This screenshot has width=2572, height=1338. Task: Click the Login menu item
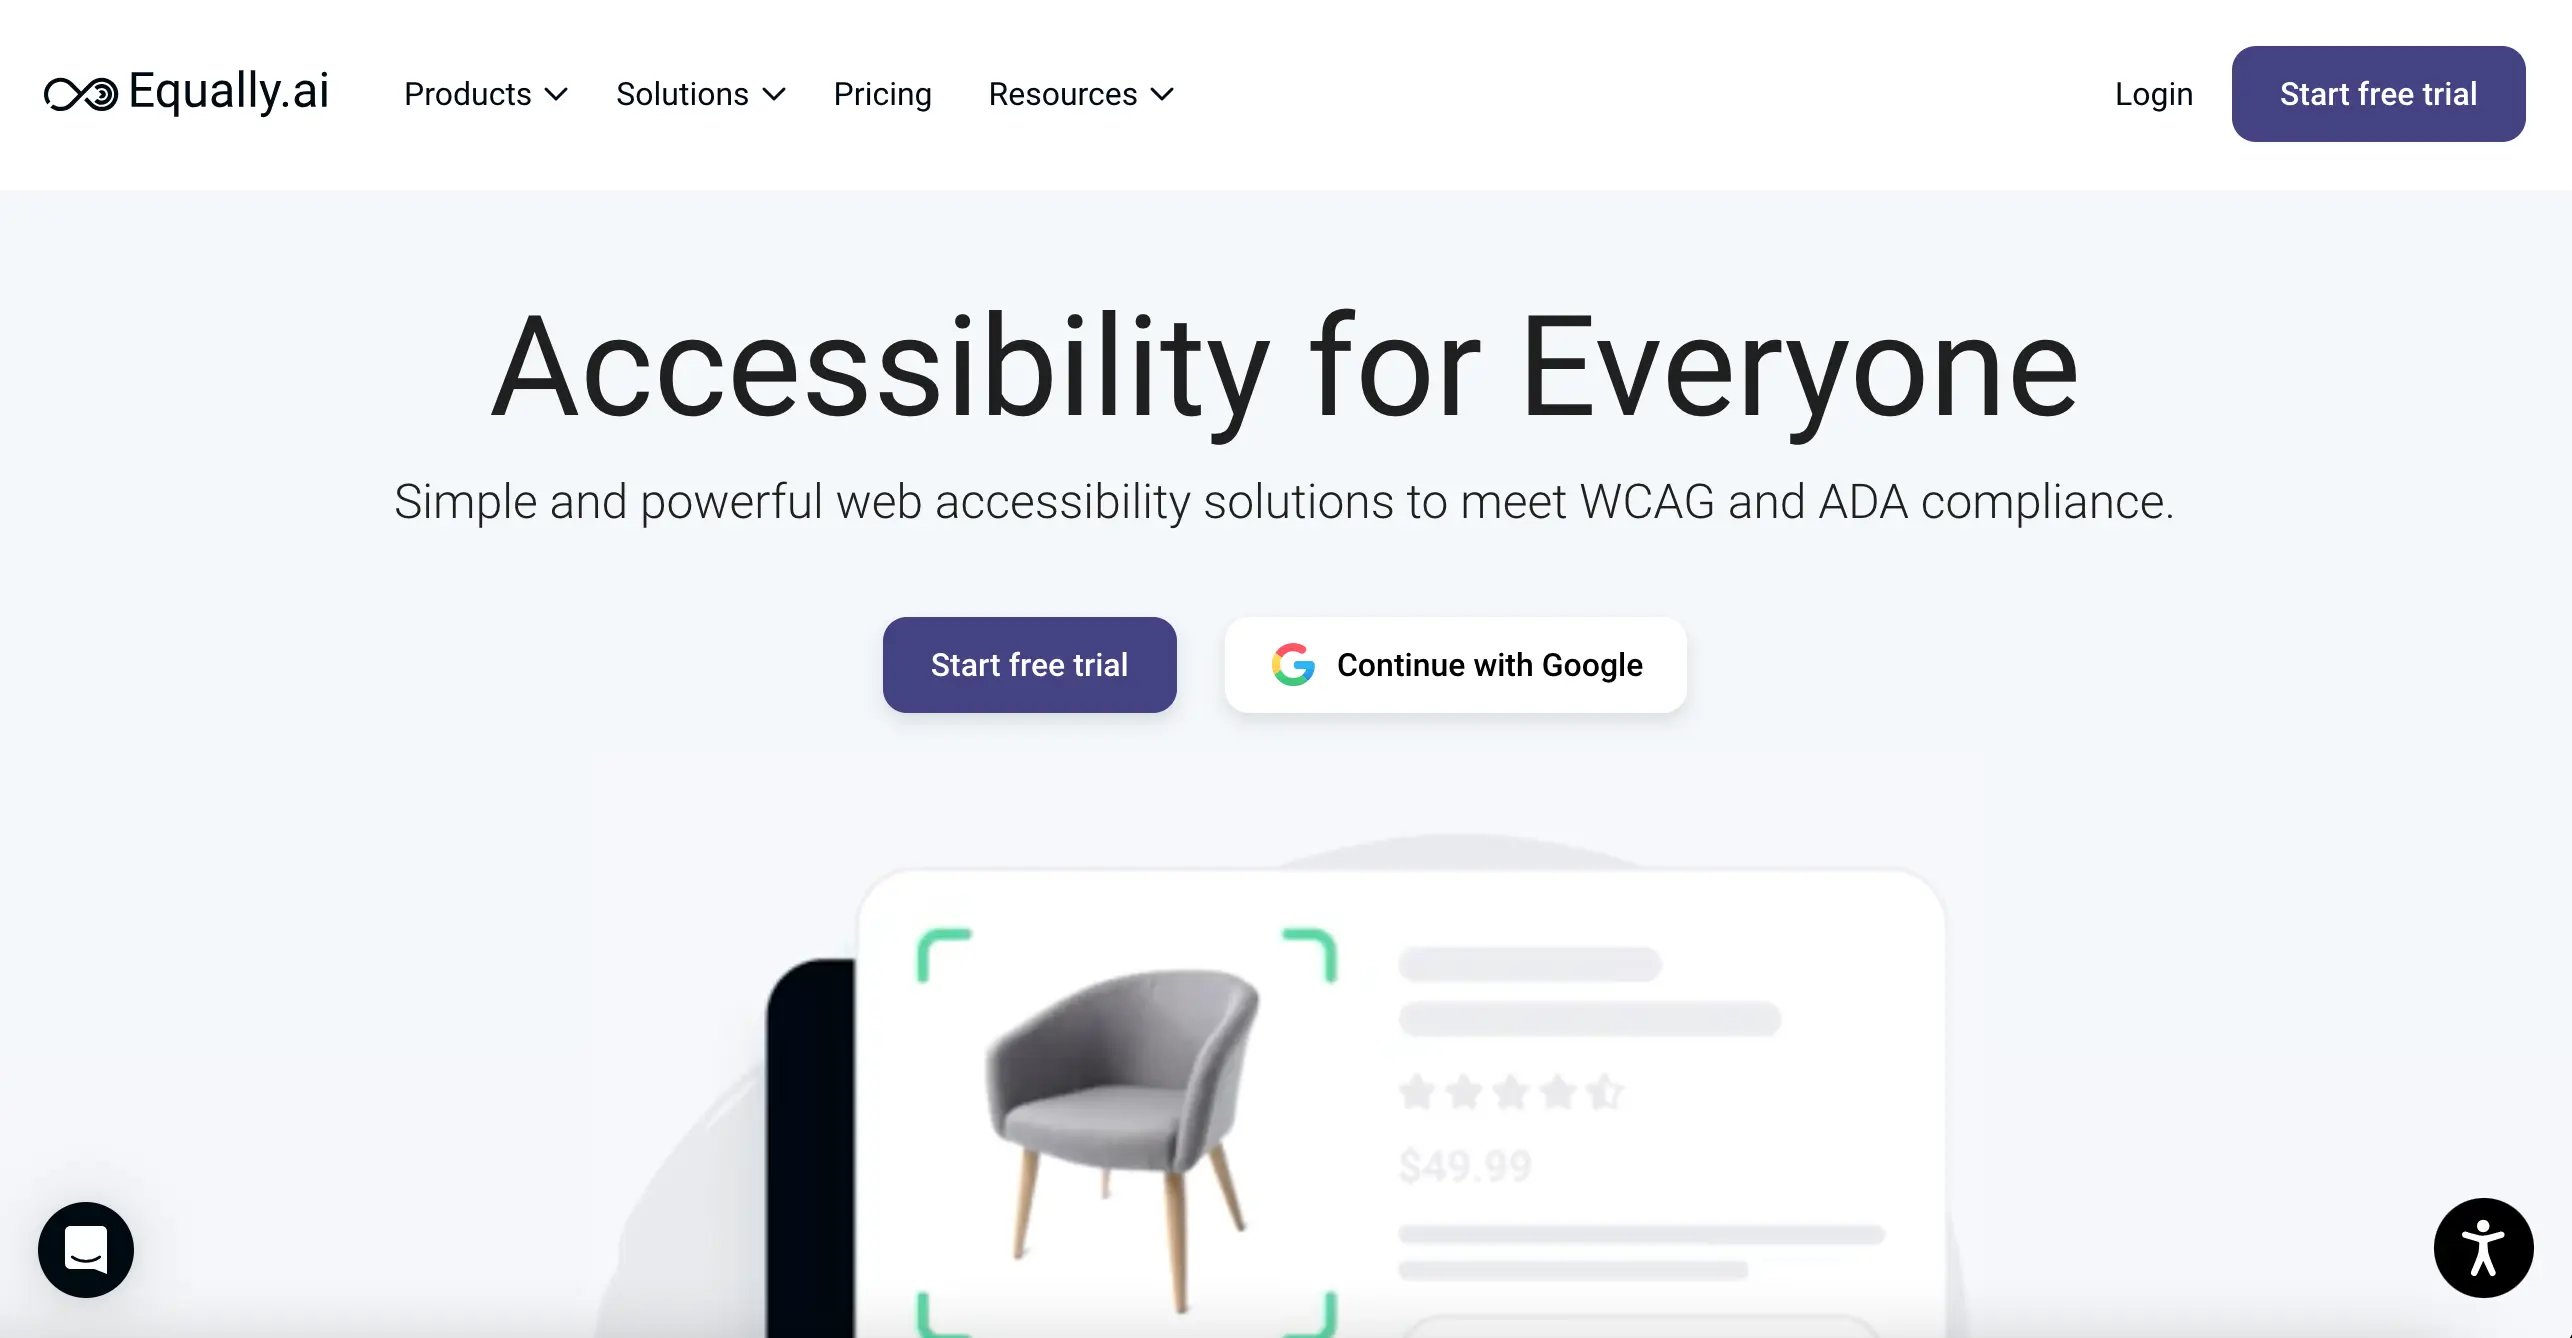coord(2154,94)
